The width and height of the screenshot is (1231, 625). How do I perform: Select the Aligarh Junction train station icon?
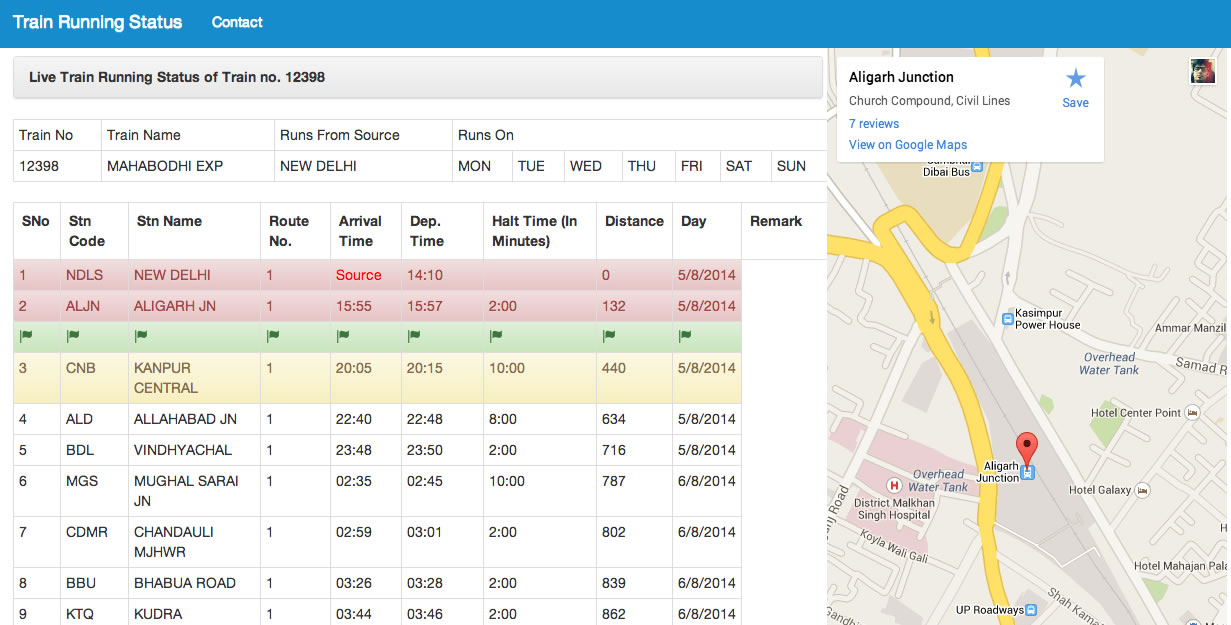(x=1026, y=472)
